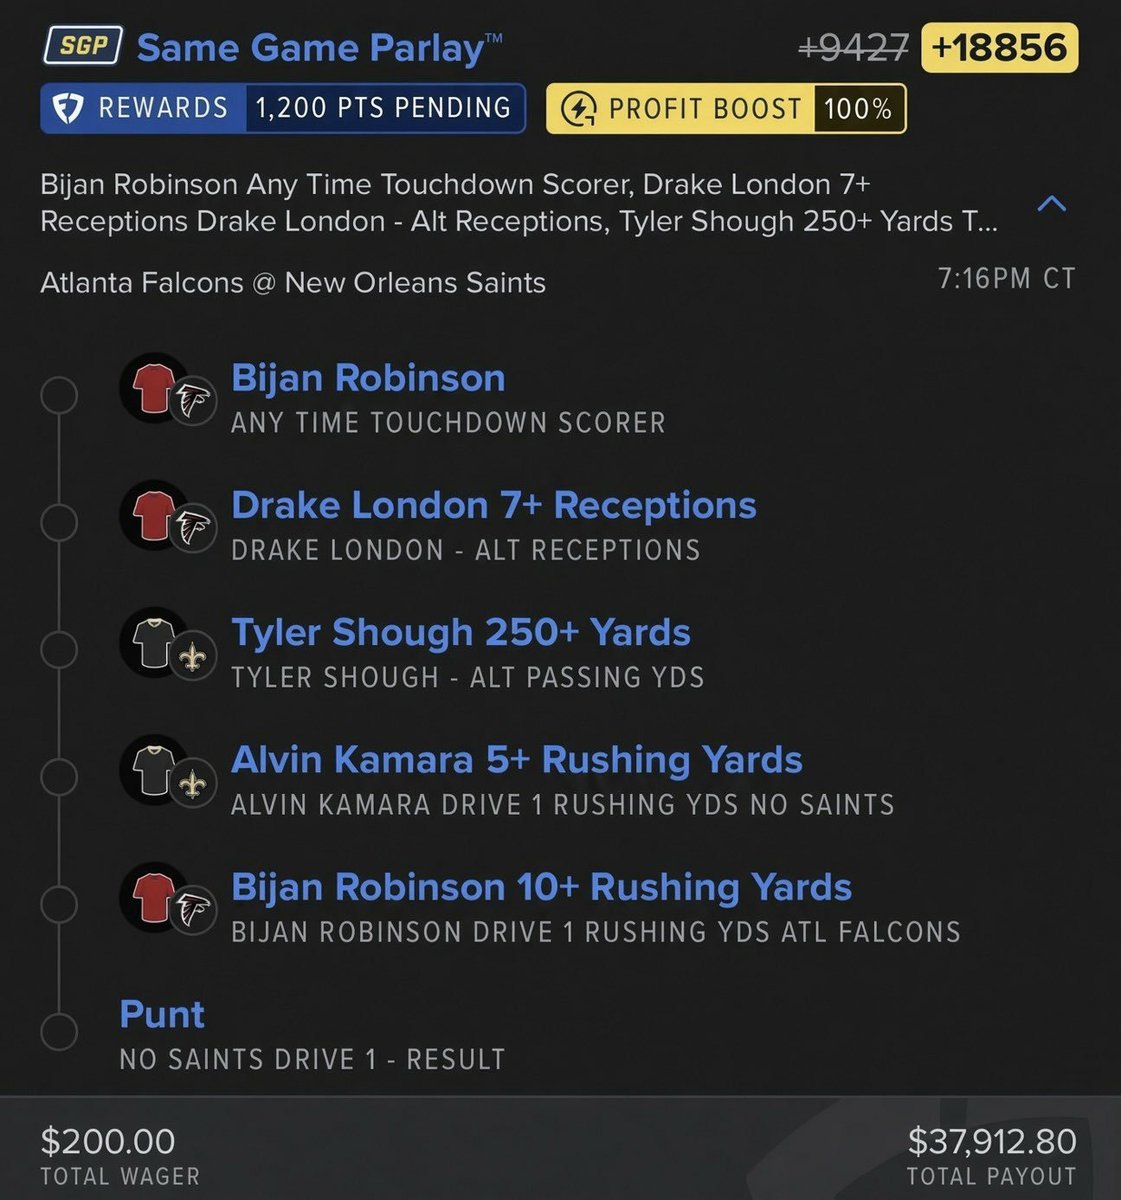Select the Alvin Kamara 5+ Rushing Yards leg
Screen dimensions: 1121x1200
coord(517,760)
